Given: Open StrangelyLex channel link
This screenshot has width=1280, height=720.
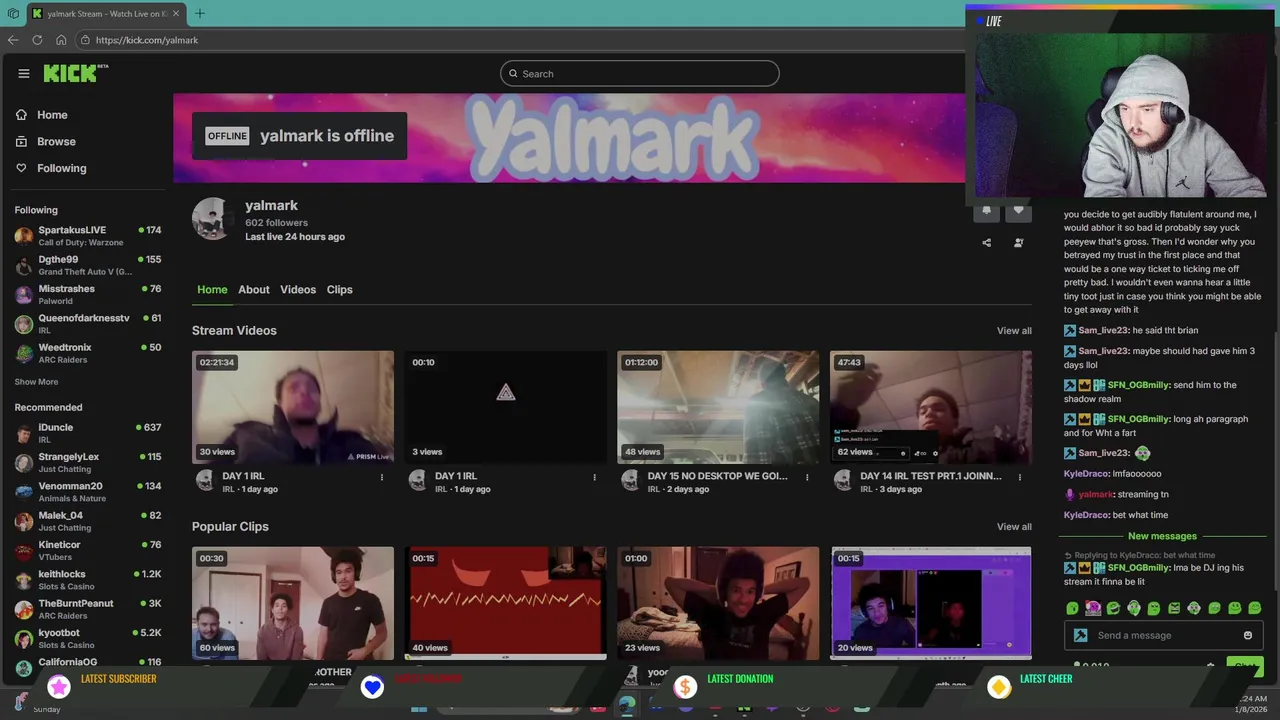Looking at the screenshot, I should click(x=88, y=463).
